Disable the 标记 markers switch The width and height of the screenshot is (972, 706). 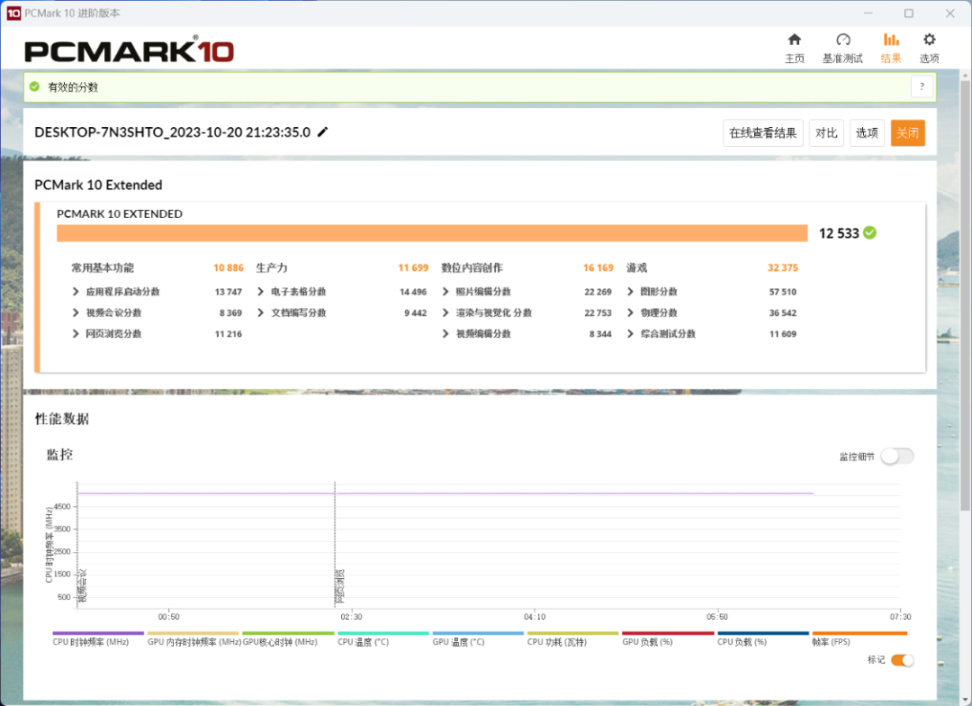coord(903,660)
